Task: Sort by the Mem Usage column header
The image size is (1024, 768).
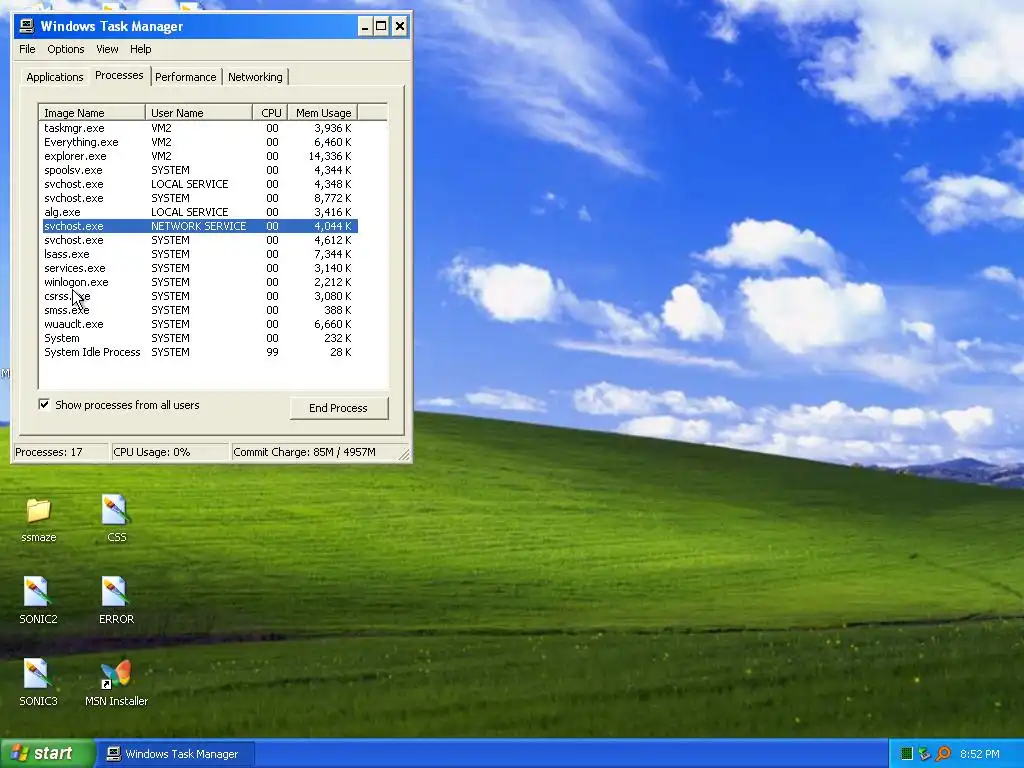Action: [x=323, y=112]
